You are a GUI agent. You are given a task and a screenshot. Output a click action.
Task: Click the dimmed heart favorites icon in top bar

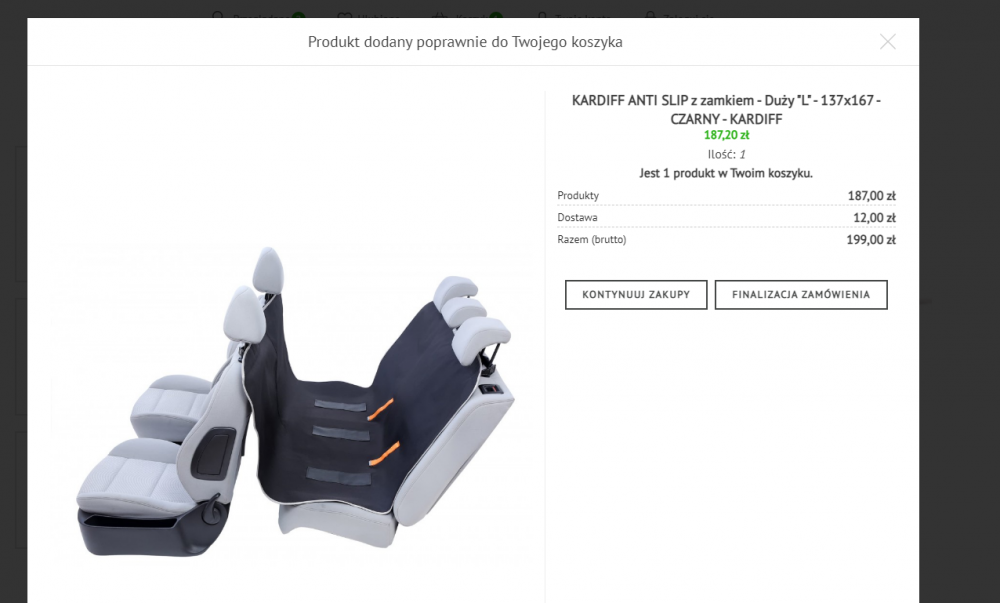coord(344,15)
